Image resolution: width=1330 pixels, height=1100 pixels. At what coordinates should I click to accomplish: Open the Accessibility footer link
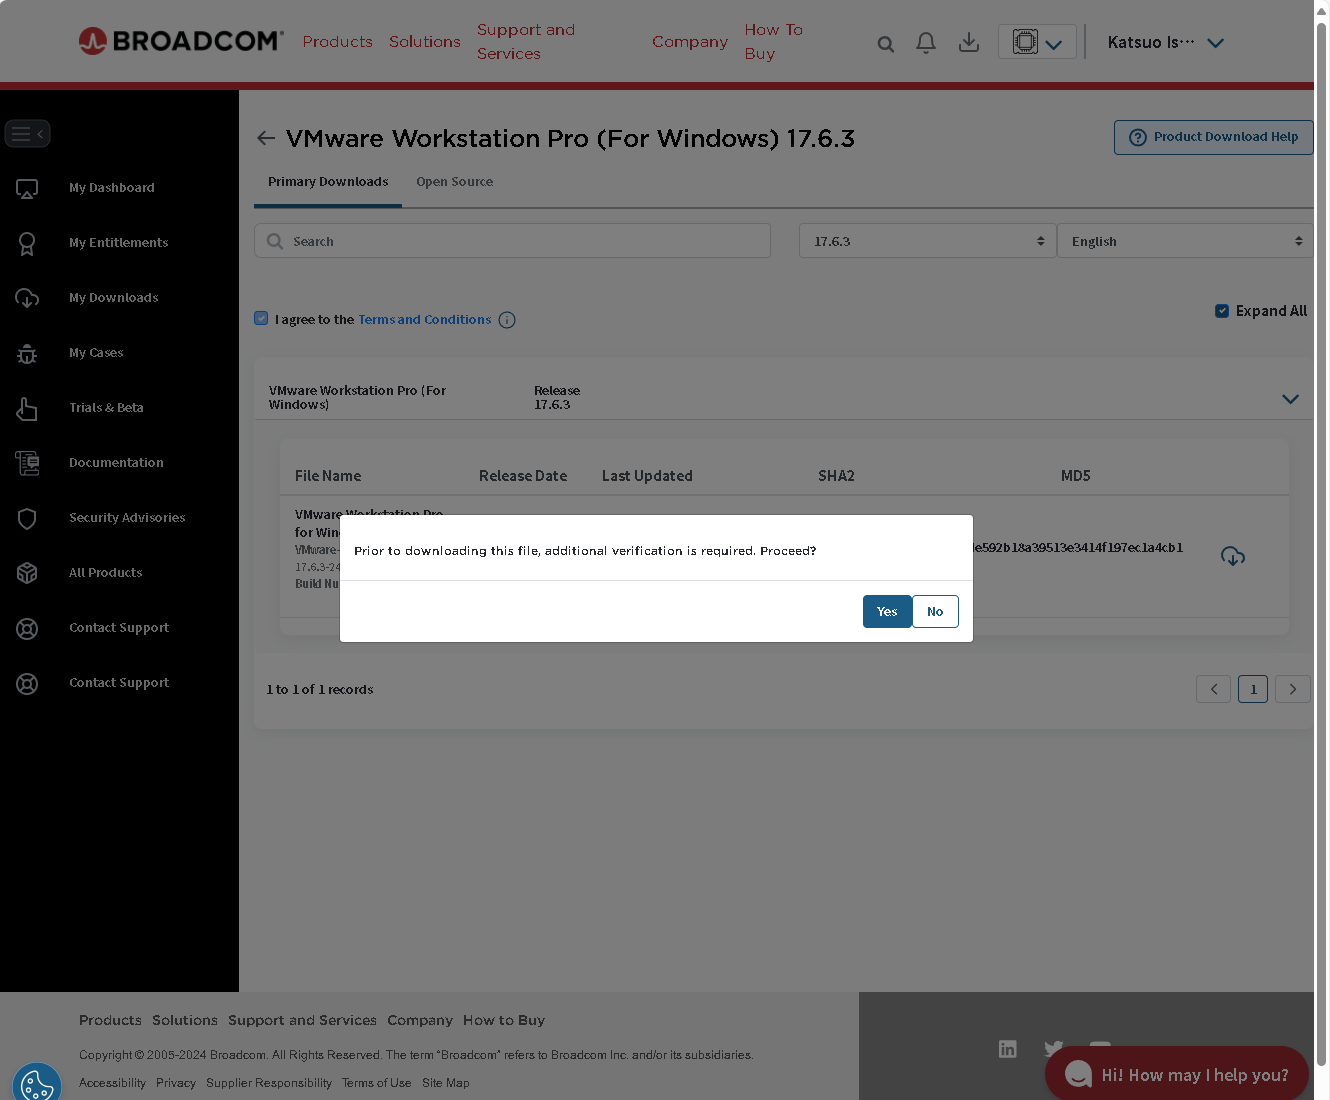112,1083
